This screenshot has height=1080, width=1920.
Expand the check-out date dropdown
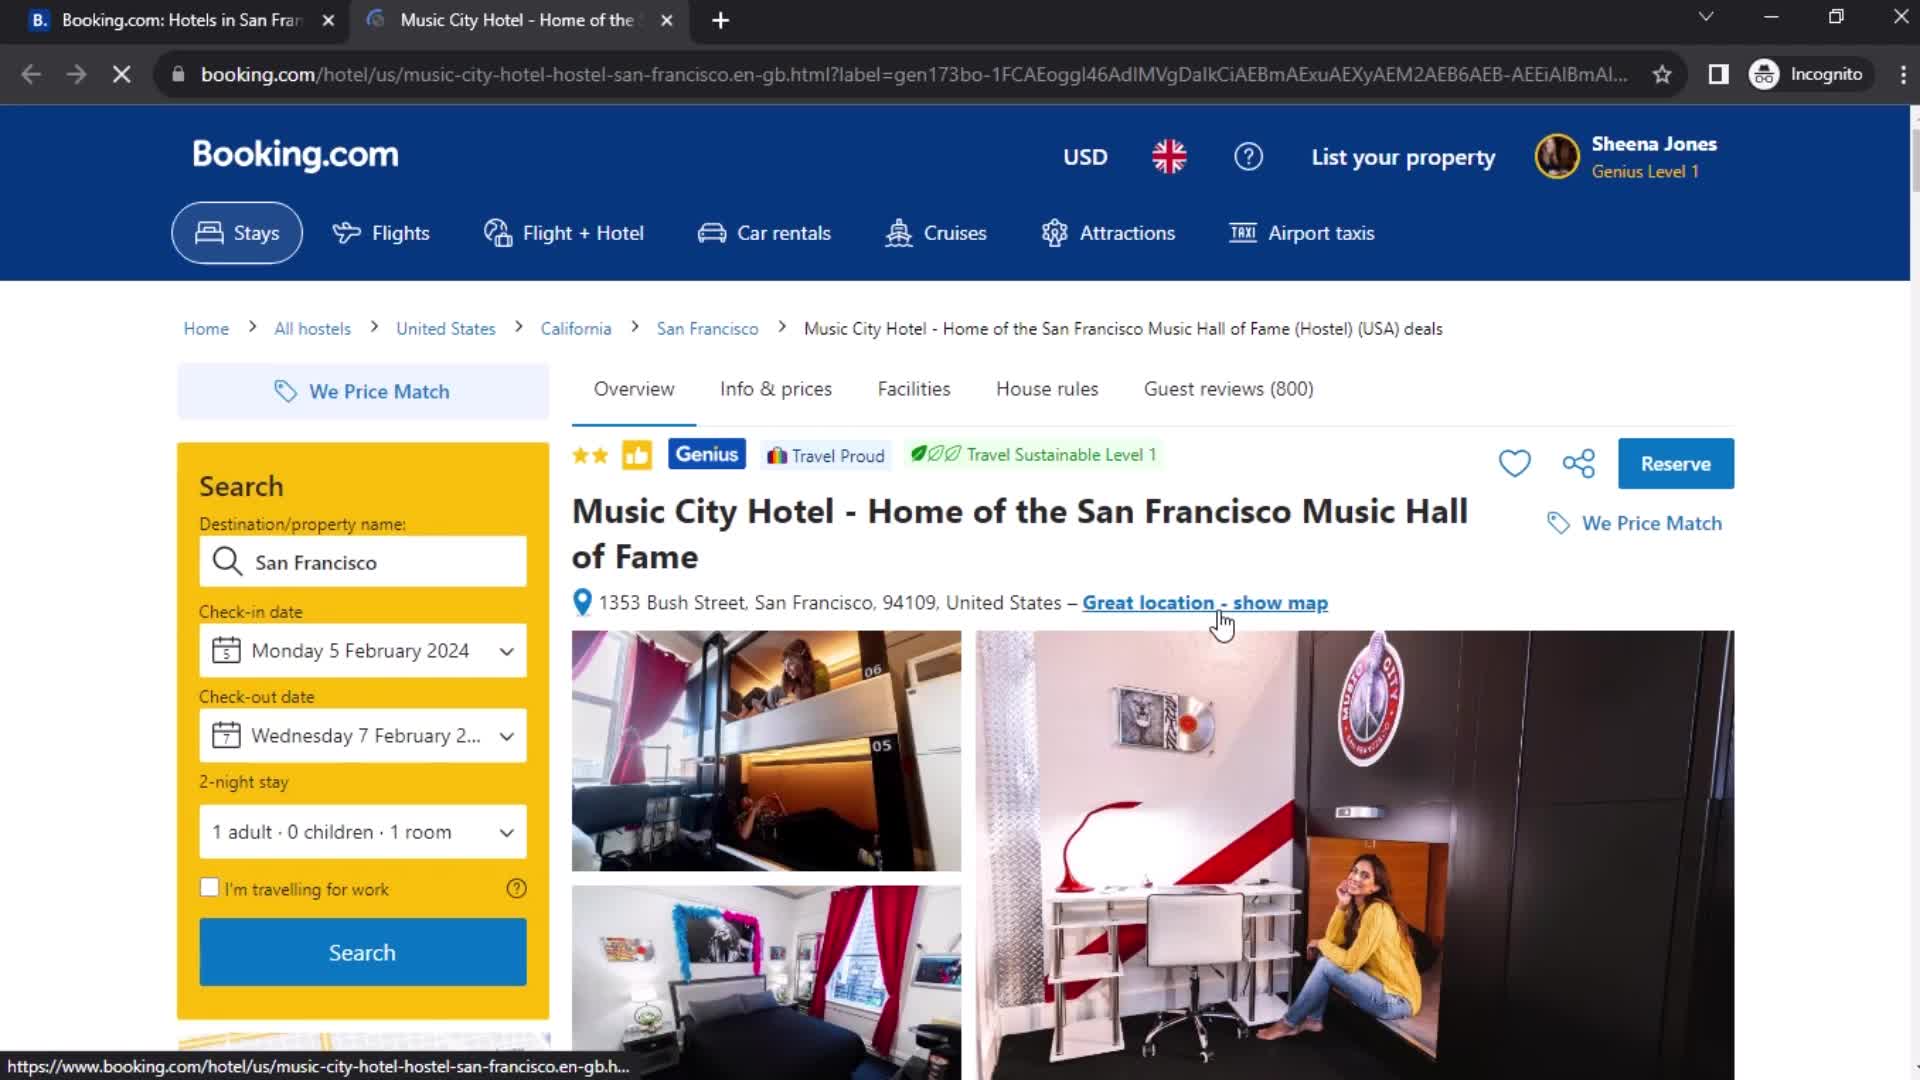point(365,735)
